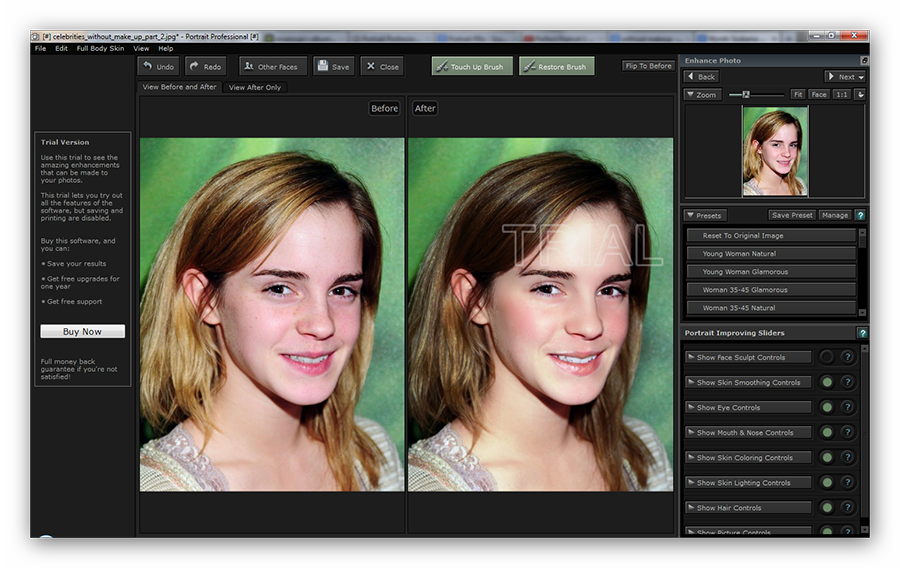Toggle Skin Lighting Controls off
900x568 pixels.
(827, 483)
